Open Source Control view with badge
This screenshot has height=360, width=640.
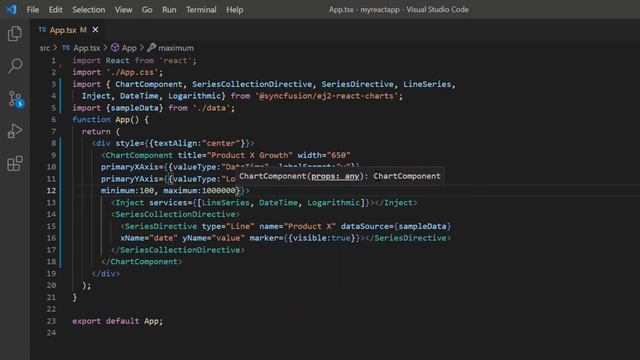click(16, 99)
